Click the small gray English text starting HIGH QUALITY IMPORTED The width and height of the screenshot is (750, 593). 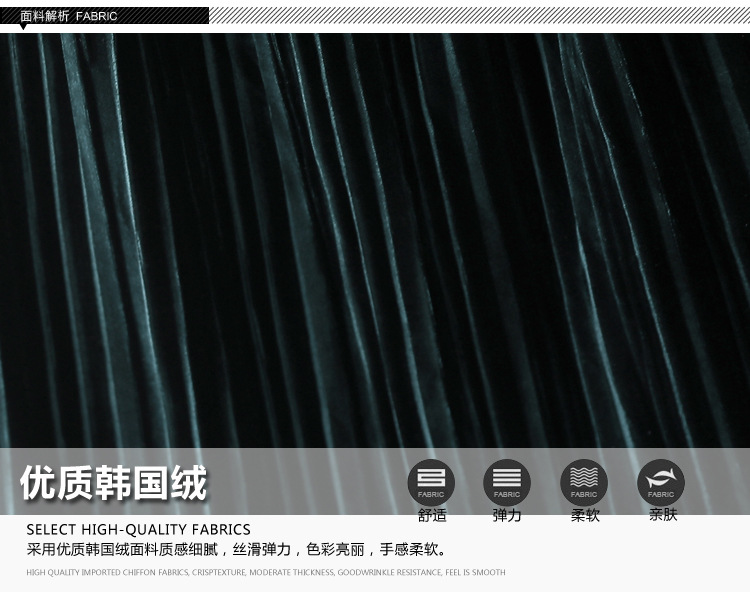(266, 572)
